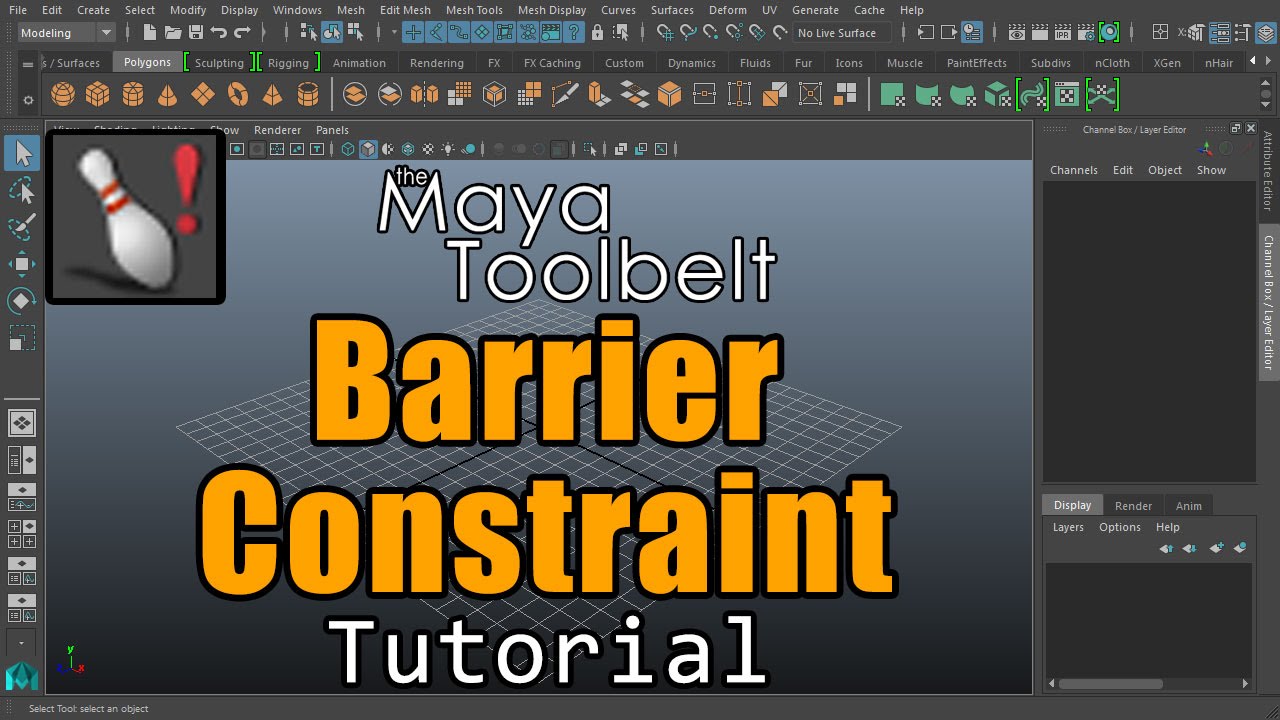This screenshot has width=1280, height=720.
Task: Create a polygon Cube from the shelf
Action: click(x=97, y=95)
